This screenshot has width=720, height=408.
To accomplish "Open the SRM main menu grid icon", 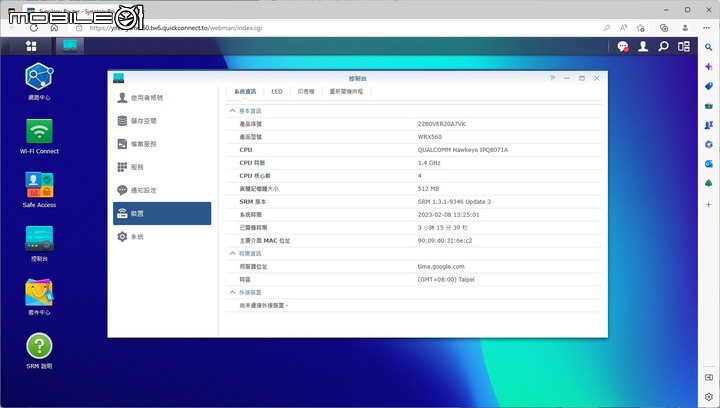I will click(31, 46).
